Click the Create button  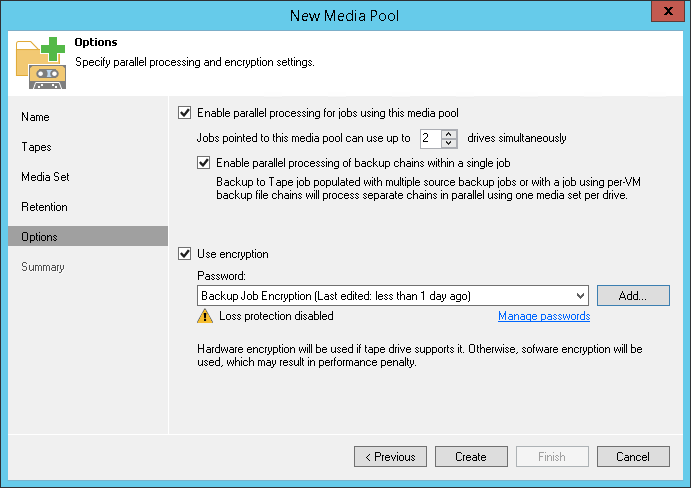coord(471,457)
